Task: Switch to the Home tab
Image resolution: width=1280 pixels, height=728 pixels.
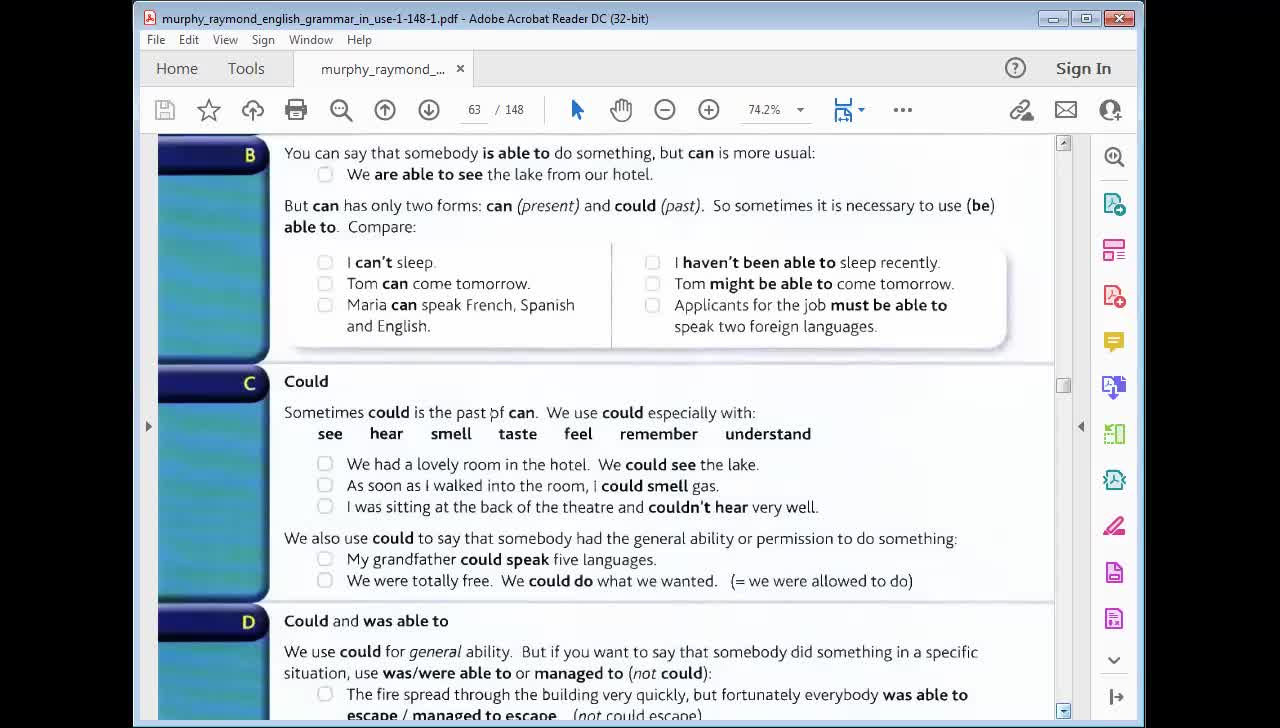Action: tap(177, 68)
